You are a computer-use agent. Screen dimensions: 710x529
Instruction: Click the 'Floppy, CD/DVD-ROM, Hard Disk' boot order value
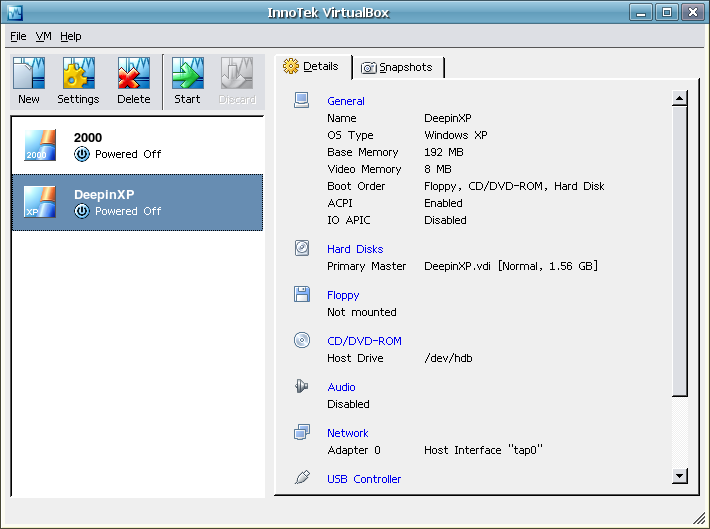[514, 186]
